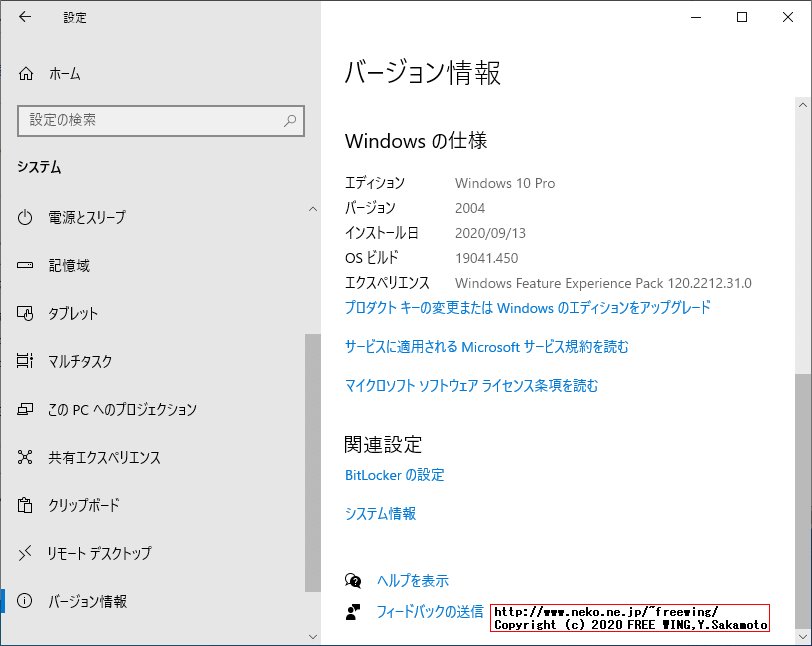Close the Settings window

click(788, 17)
